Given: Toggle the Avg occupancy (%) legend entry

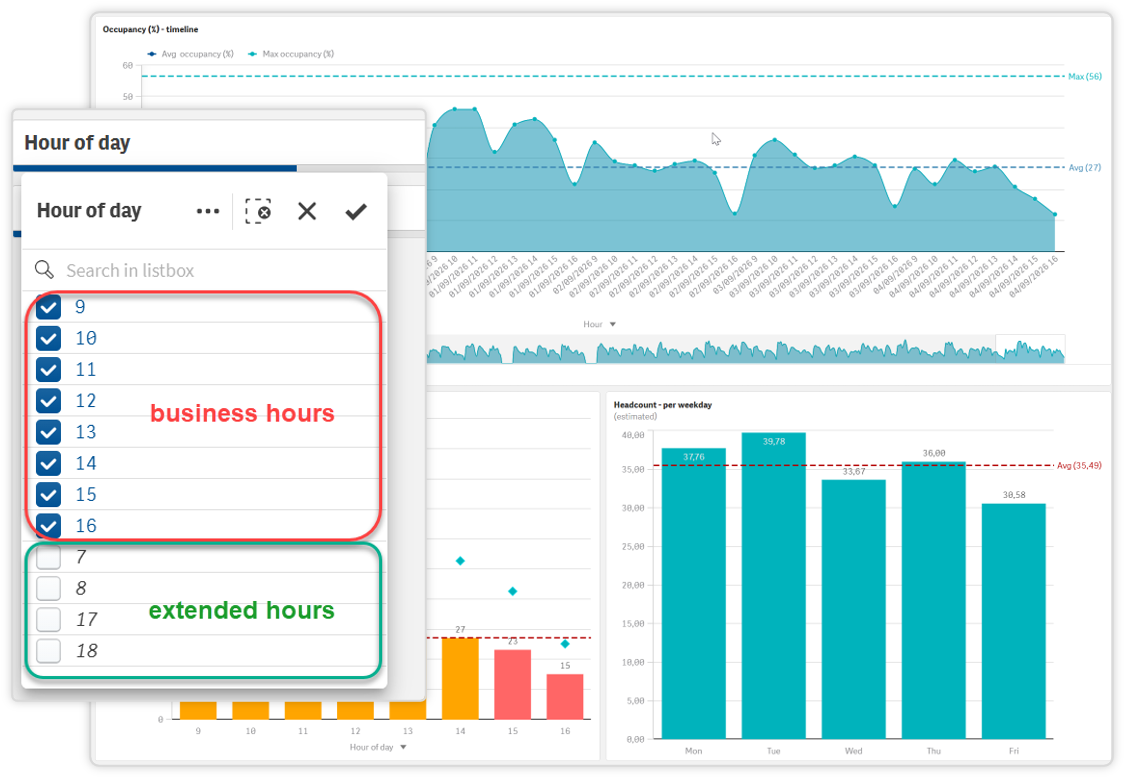Looking at the screenshot, I should click(x=191, y=54).
